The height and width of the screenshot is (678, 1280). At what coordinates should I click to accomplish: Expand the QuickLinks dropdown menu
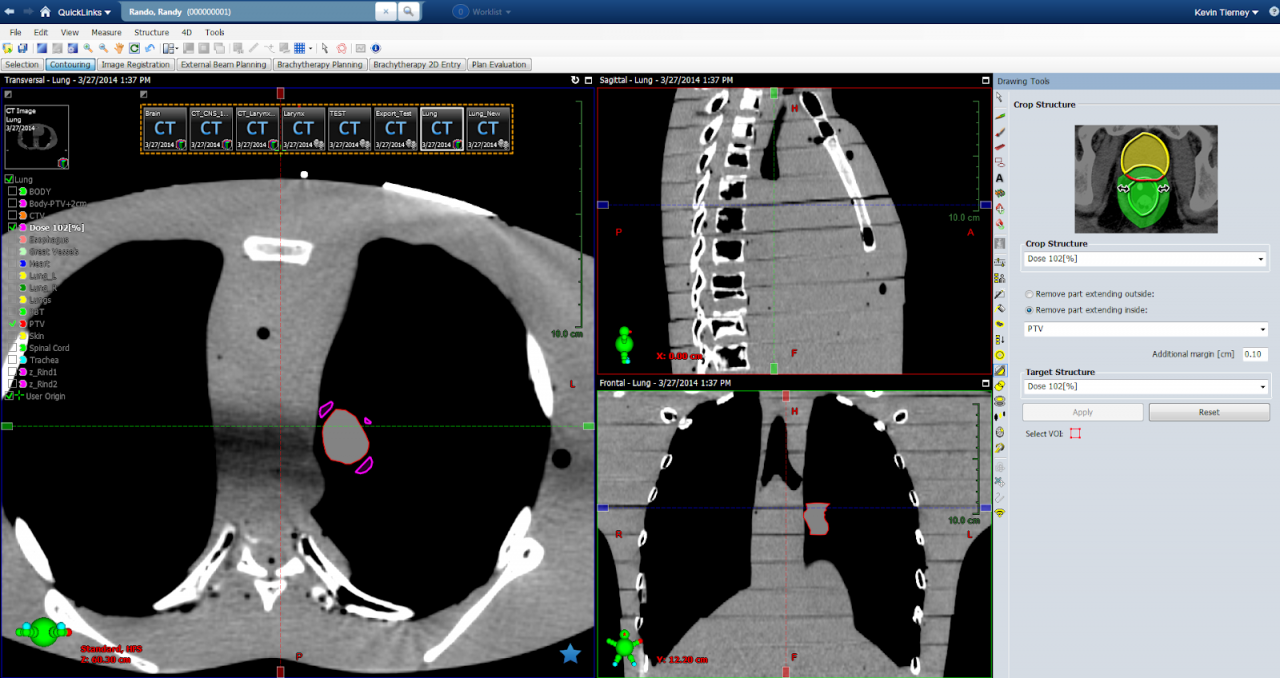click(84, 12)
